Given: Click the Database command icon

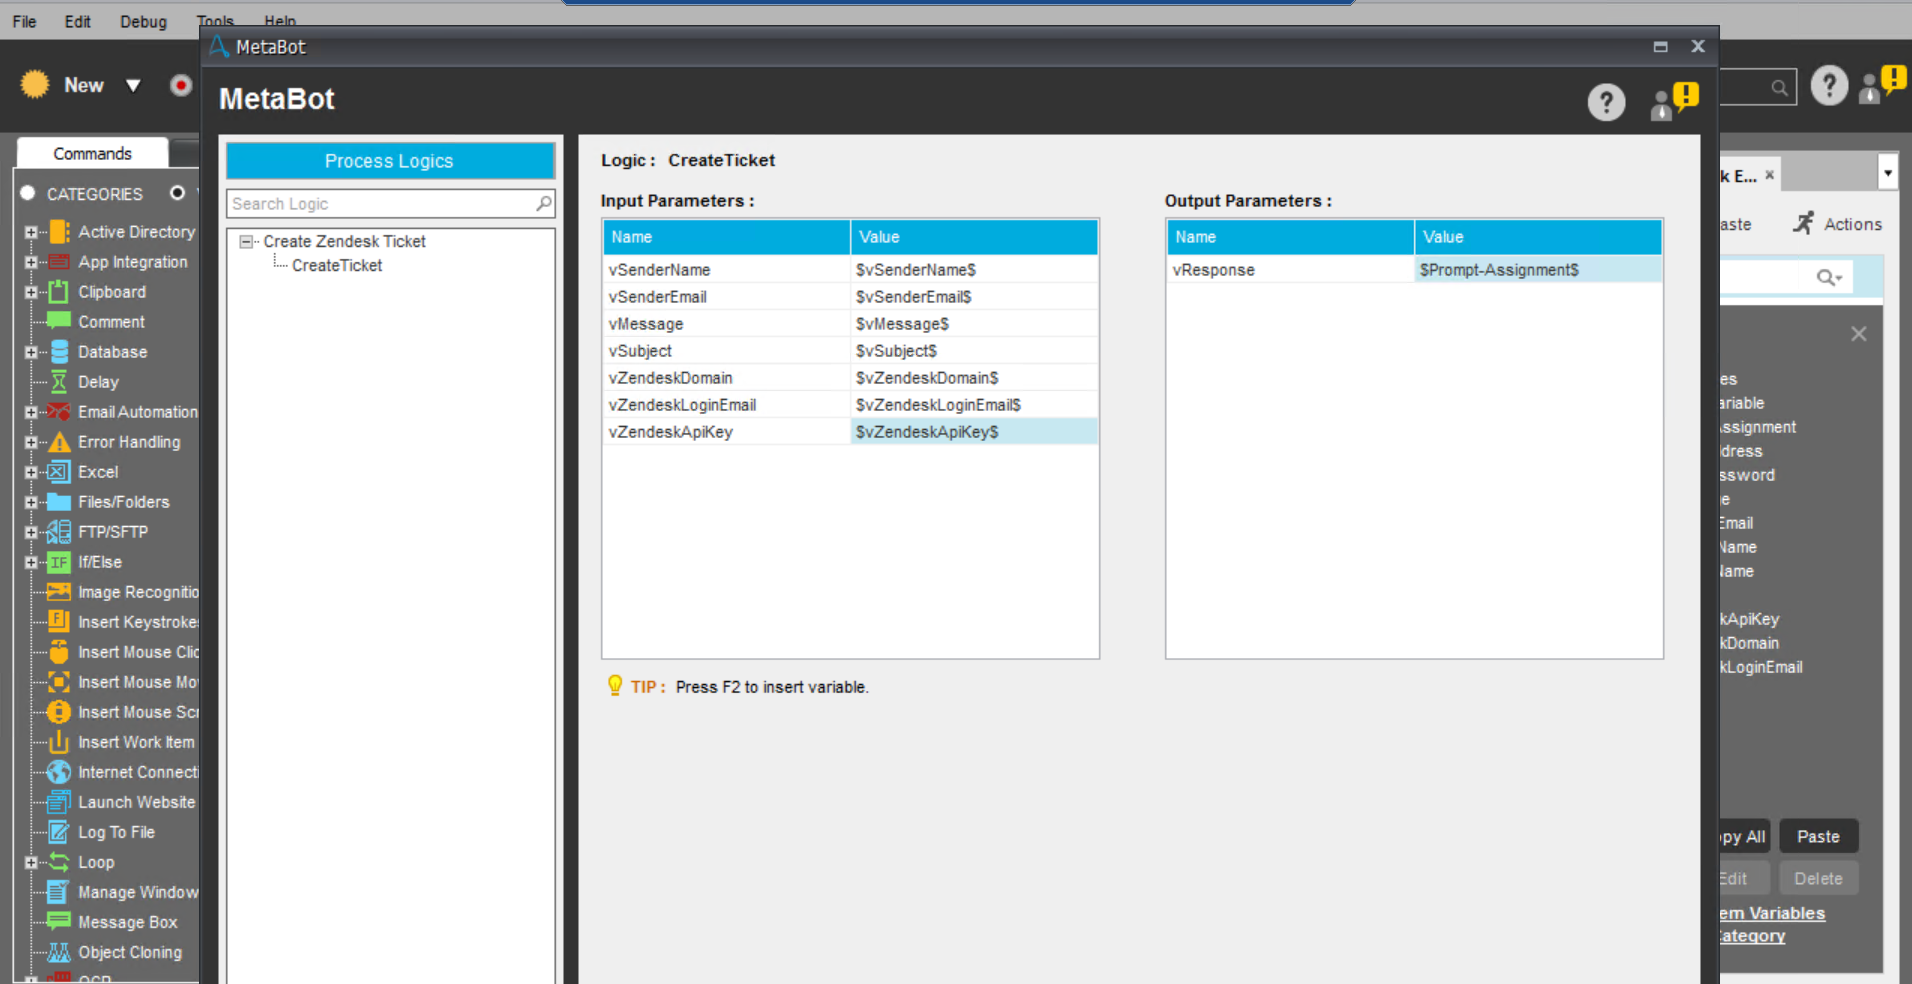Looking at the screenshot, I should 59,352.
